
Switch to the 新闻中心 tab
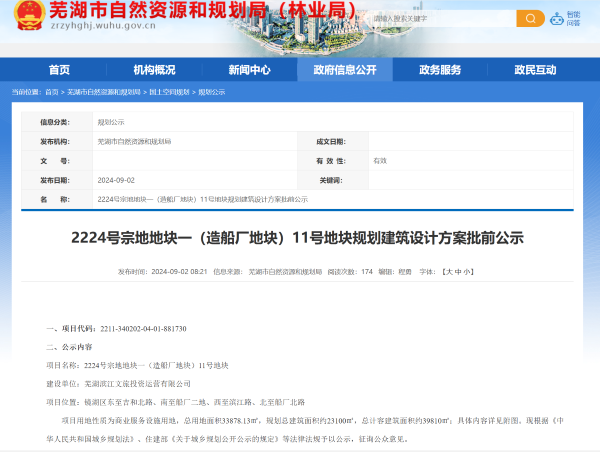(x=249, y=70)
